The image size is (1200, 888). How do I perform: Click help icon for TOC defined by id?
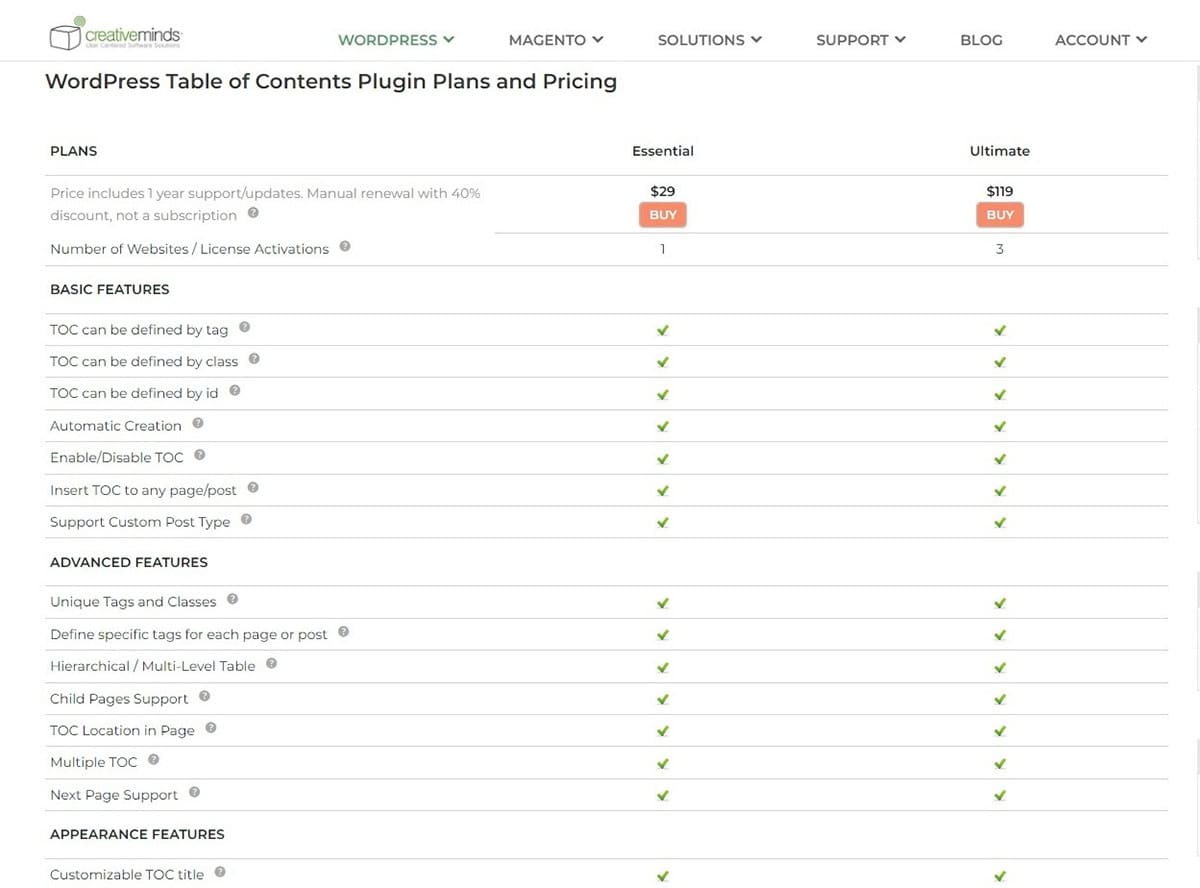(x=235, y=391)
